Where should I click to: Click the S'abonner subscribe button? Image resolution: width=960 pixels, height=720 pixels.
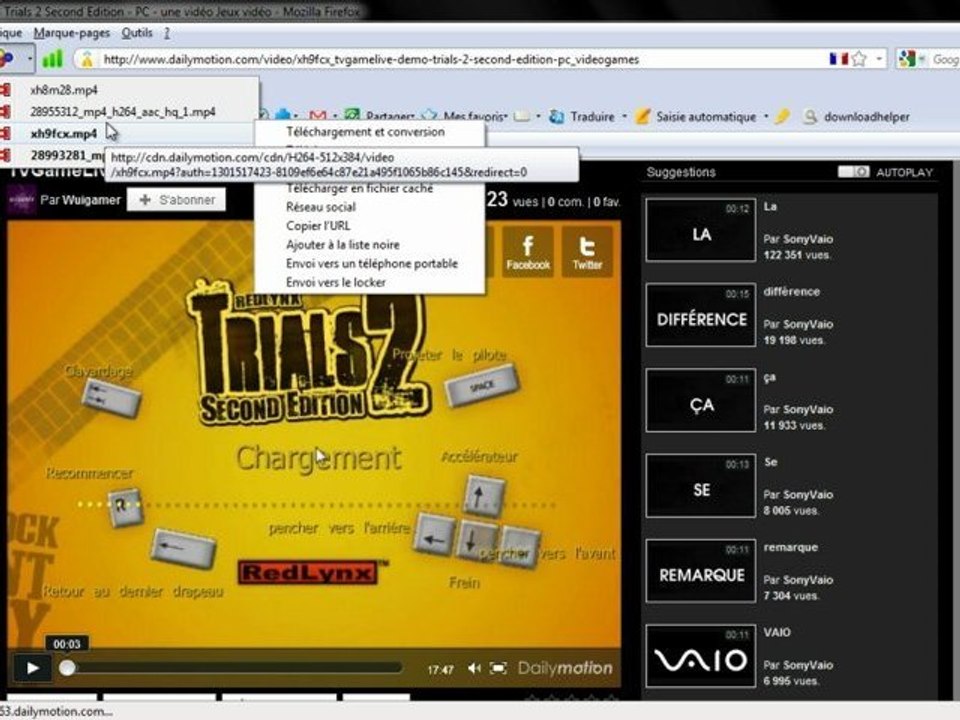[176, 200]
